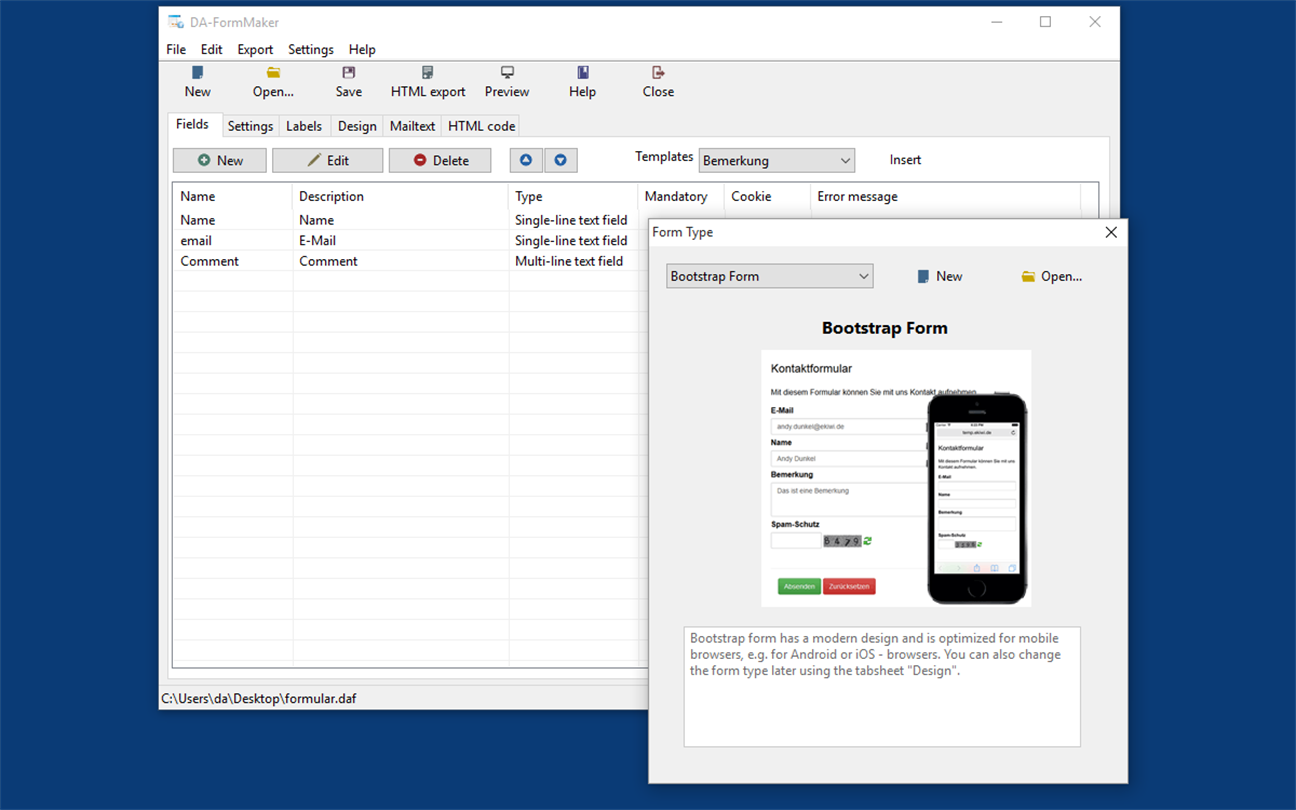Open the Edit menu

pos(211,49)
